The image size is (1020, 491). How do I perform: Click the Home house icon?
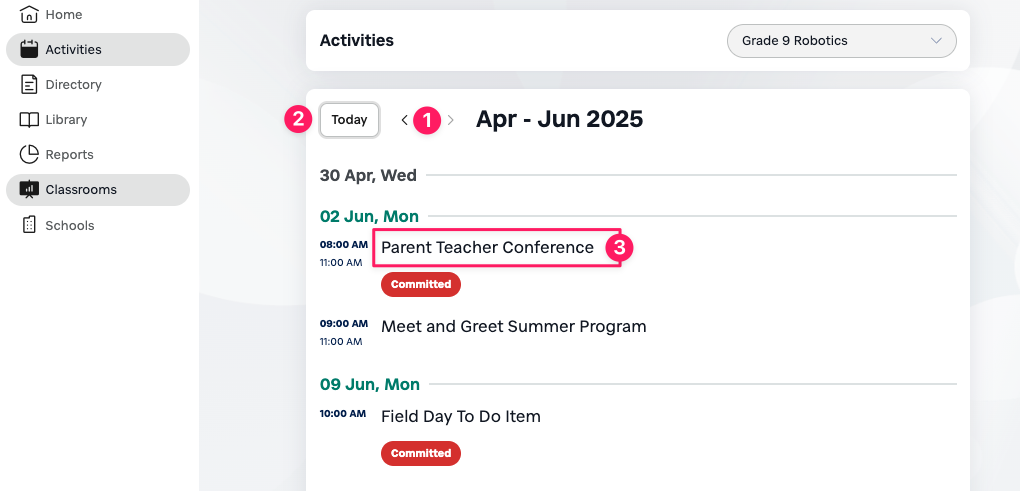click(29, 14)
